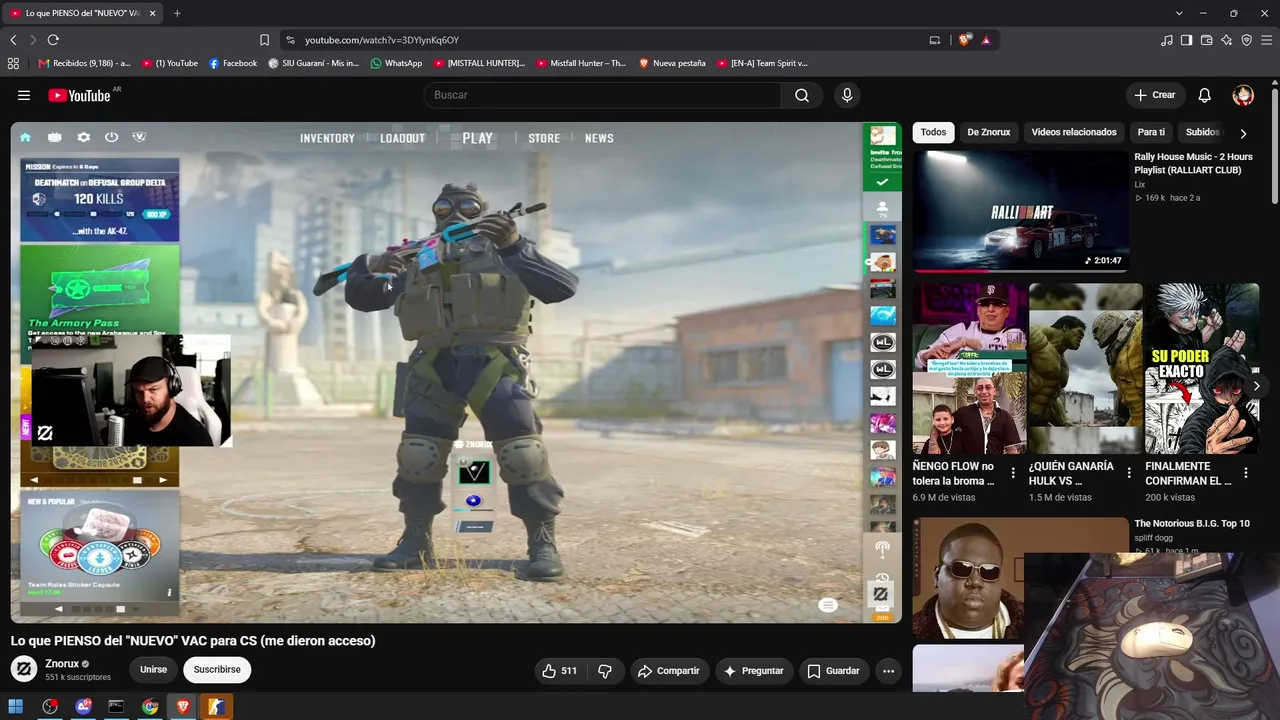Viewport: 1280px width, 720px height.
Task: Start voice search with the microphone
Action: [847, 95]
